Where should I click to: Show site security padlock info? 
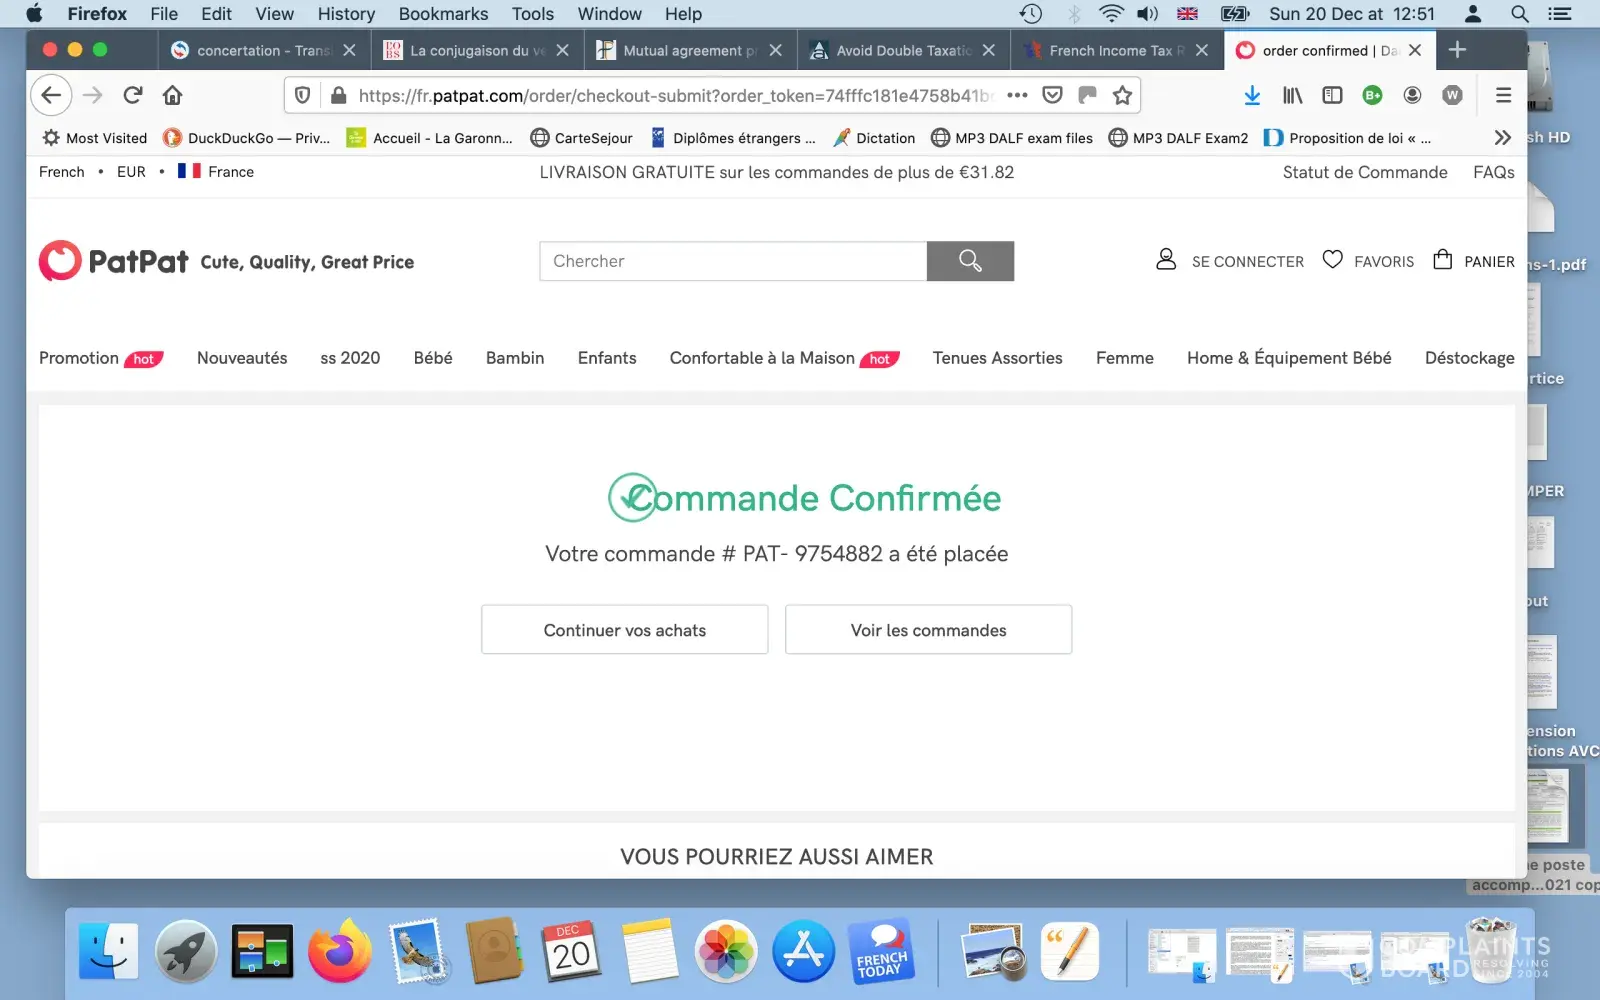[x=338, y=95]
